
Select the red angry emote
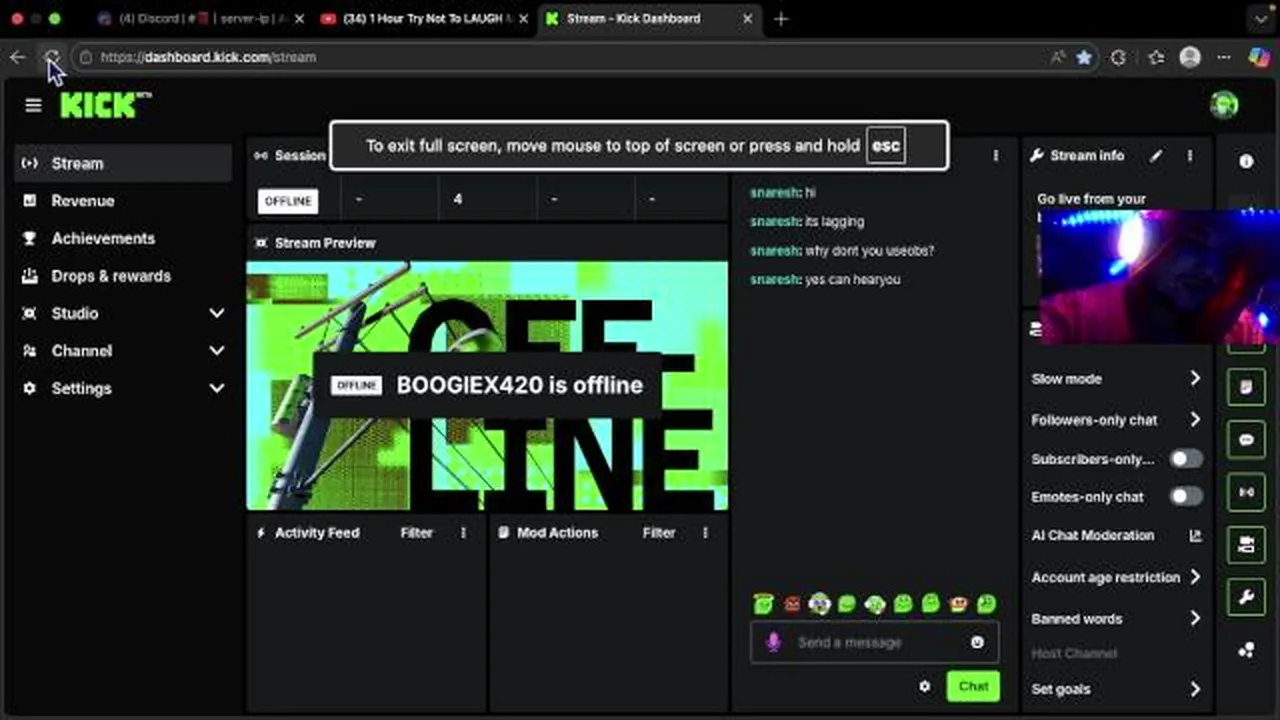[x=792, y=604]
